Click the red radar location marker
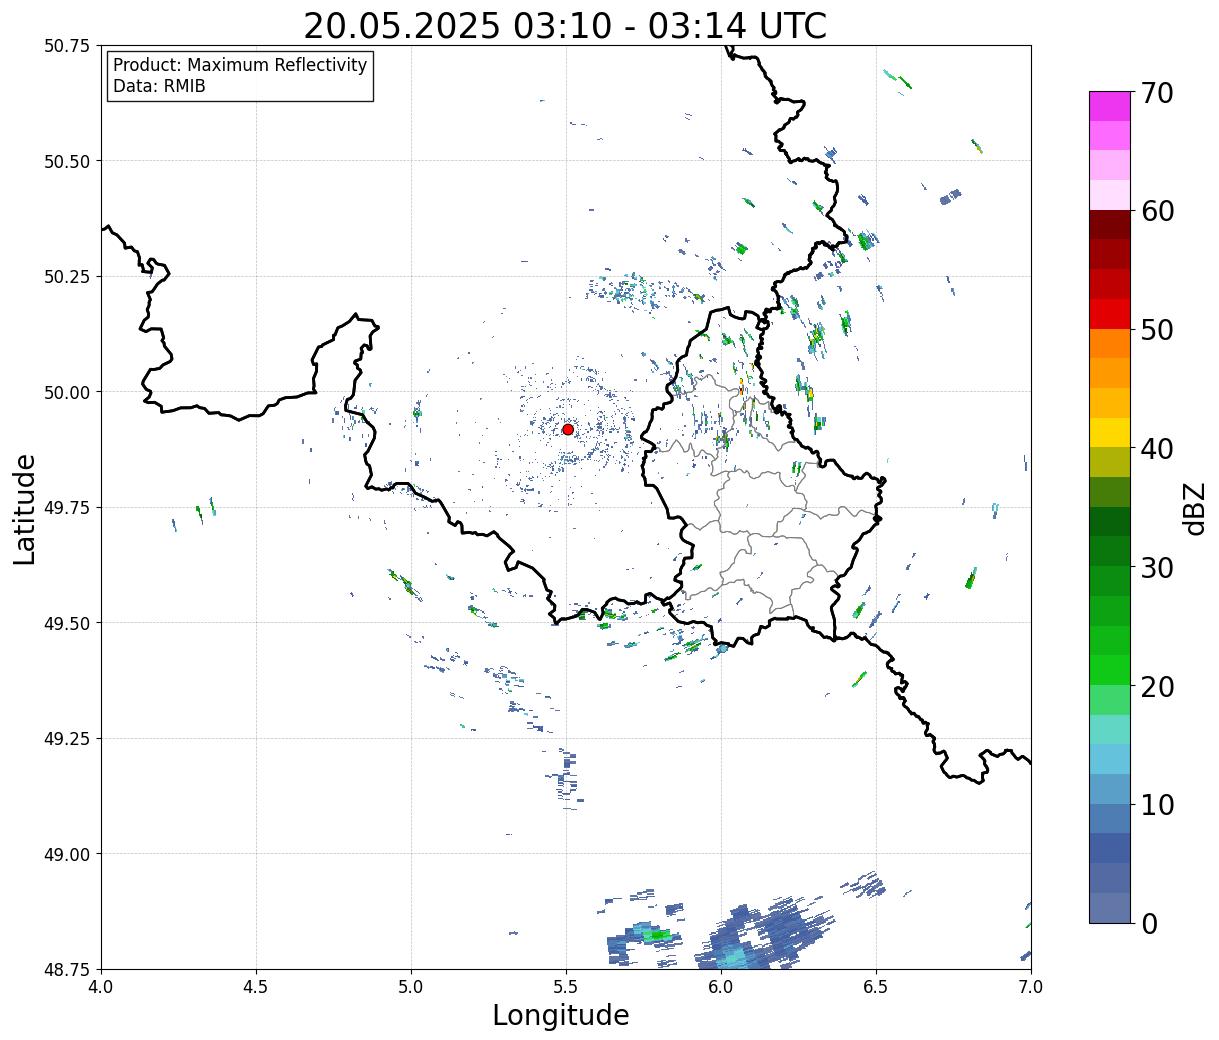 pyautogui.click(x=567, y=429)
